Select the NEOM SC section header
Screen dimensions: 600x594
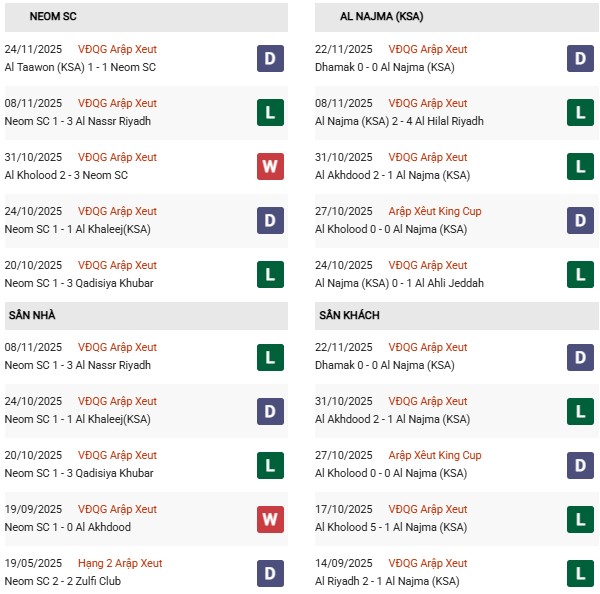point(55,17)
